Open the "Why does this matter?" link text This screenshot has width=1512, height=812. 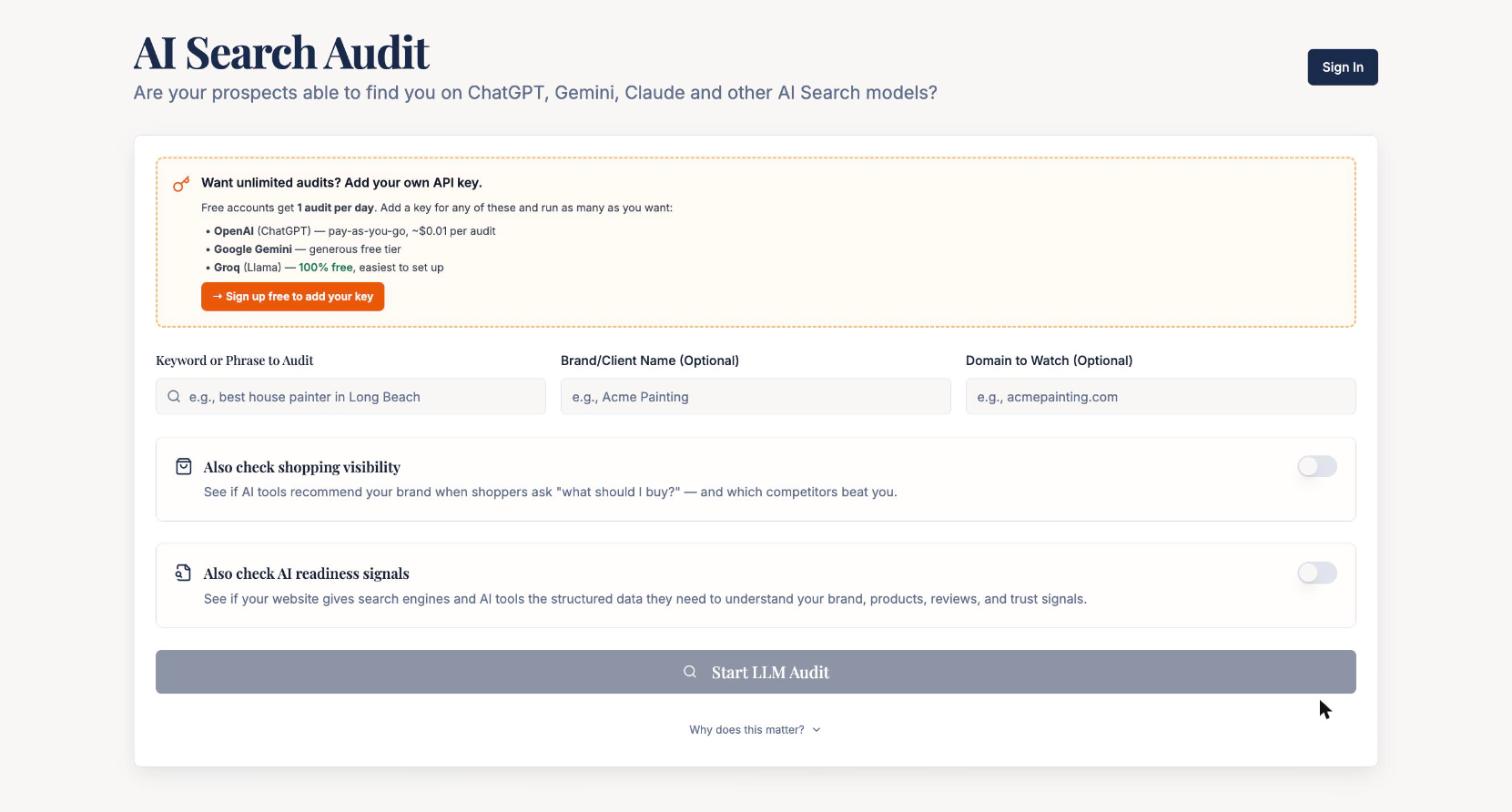[746, 730]
